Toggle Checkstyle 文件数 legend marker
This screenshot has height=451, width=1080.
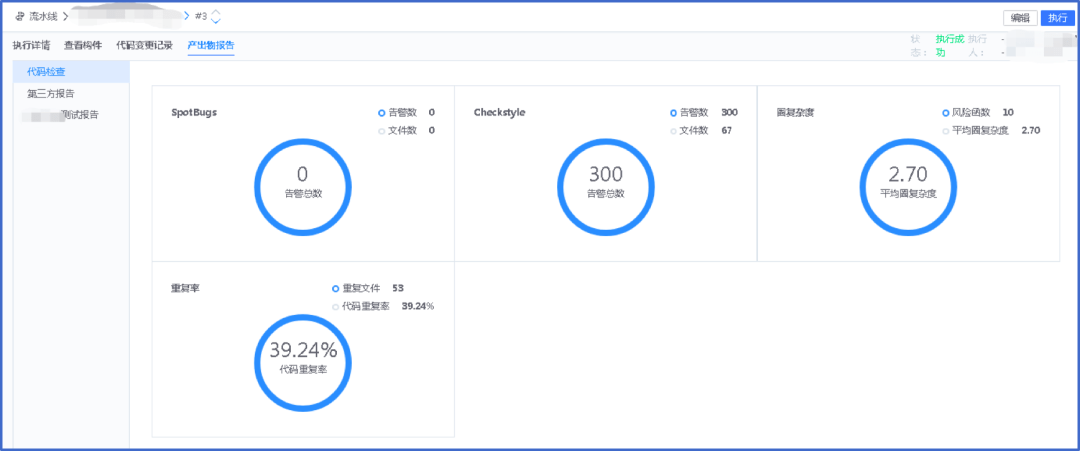(674, 131)
